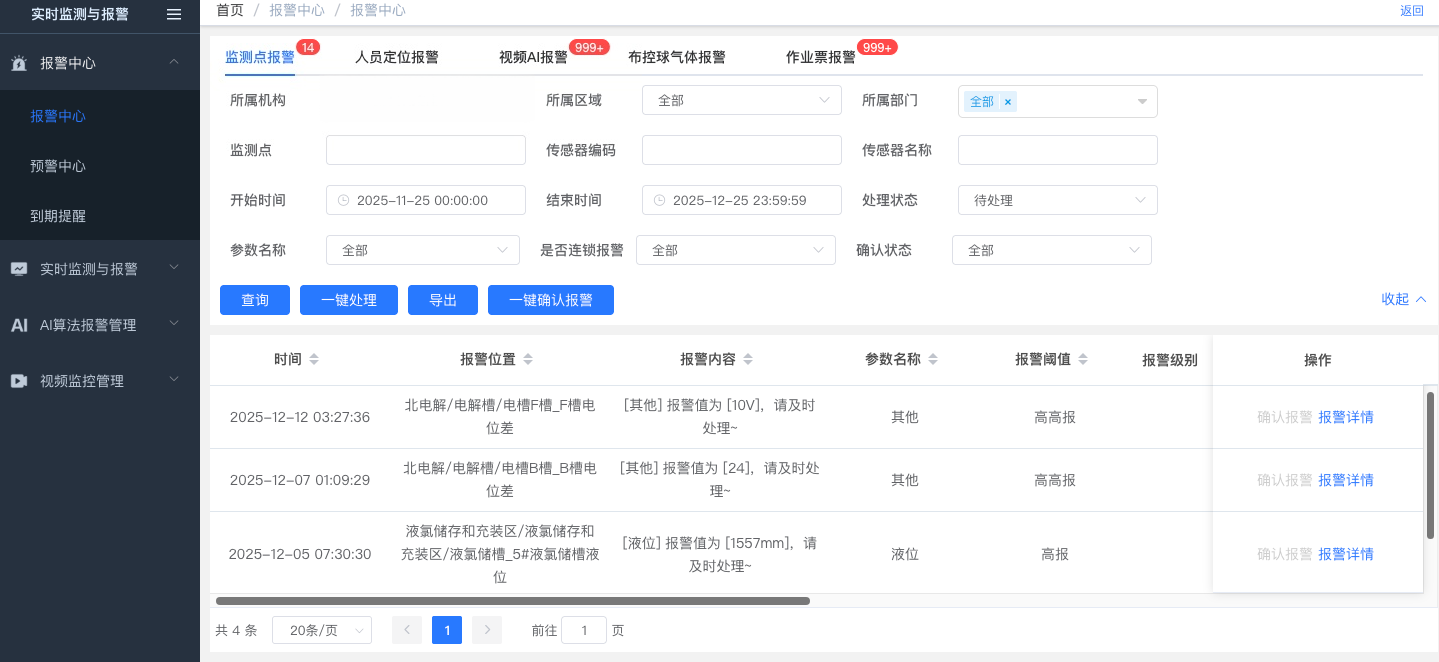Switch to 人员定位报警 tab
Image resolution: width=1439 pixels, height=662 pixels.
pos(396,57)
